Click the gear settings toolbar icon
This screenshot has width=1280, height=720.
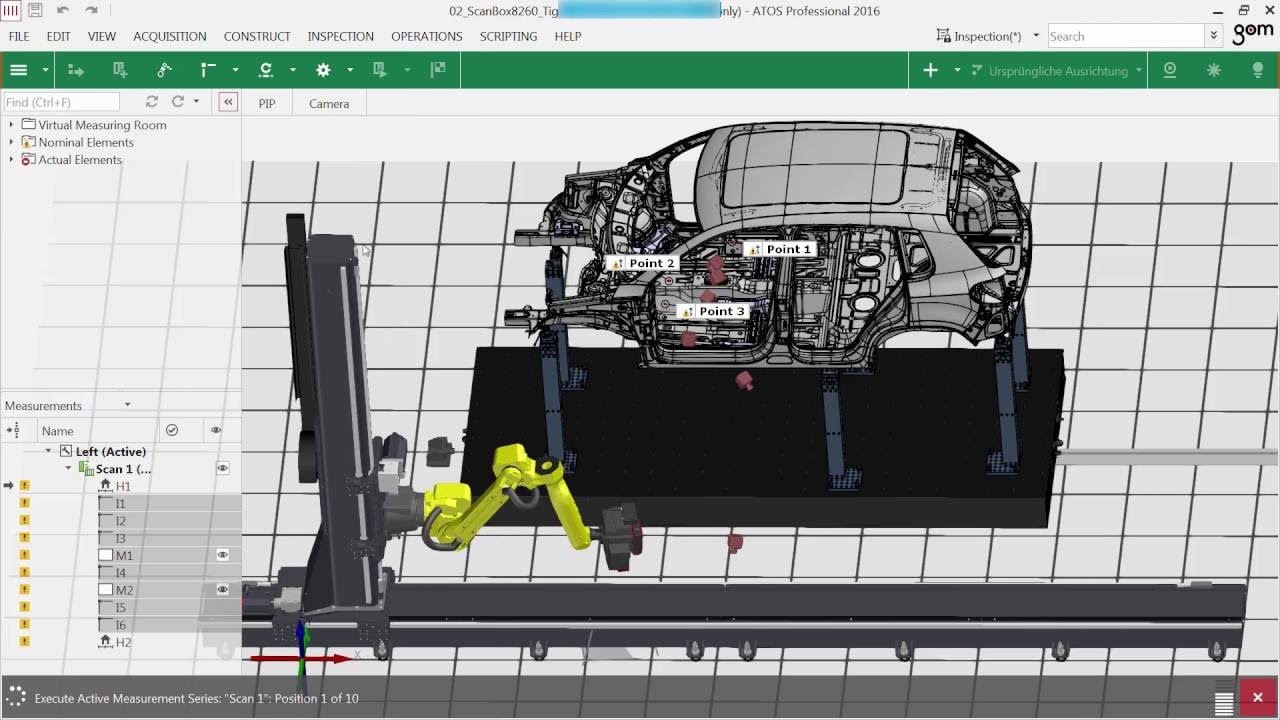coord(323,70)
